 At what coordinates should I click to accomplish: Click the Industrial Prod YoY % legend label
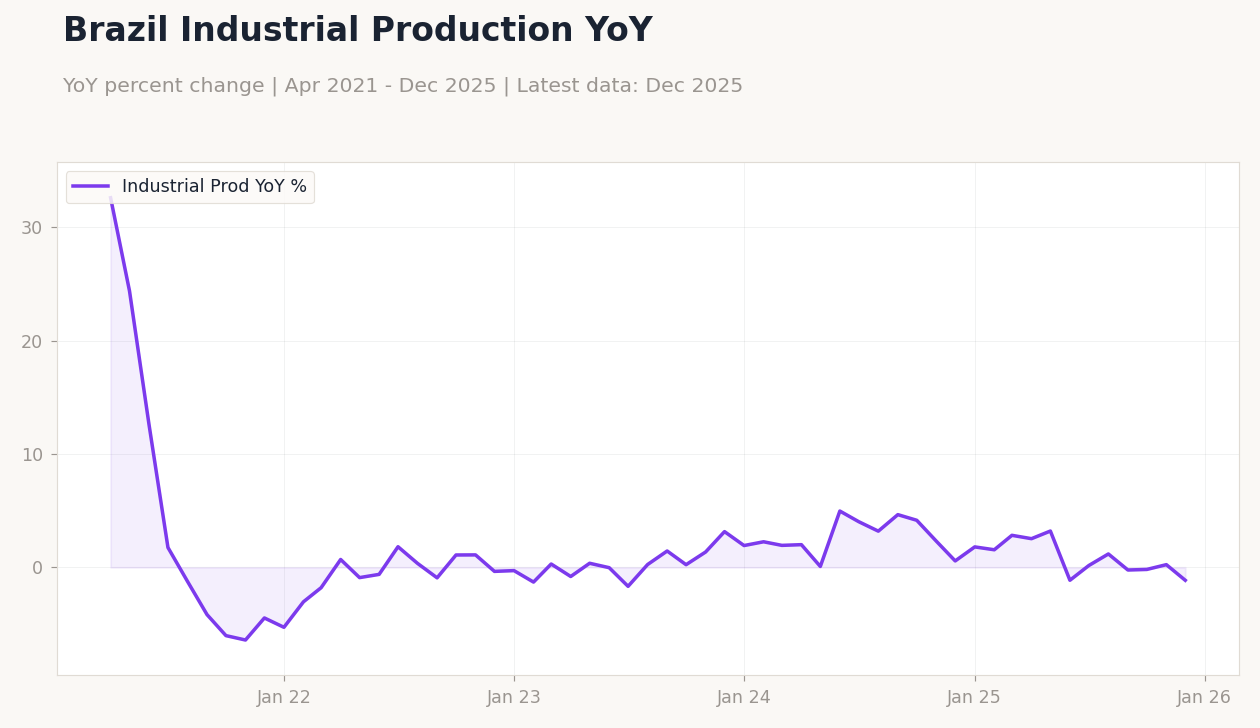click(x=214, y=187)
